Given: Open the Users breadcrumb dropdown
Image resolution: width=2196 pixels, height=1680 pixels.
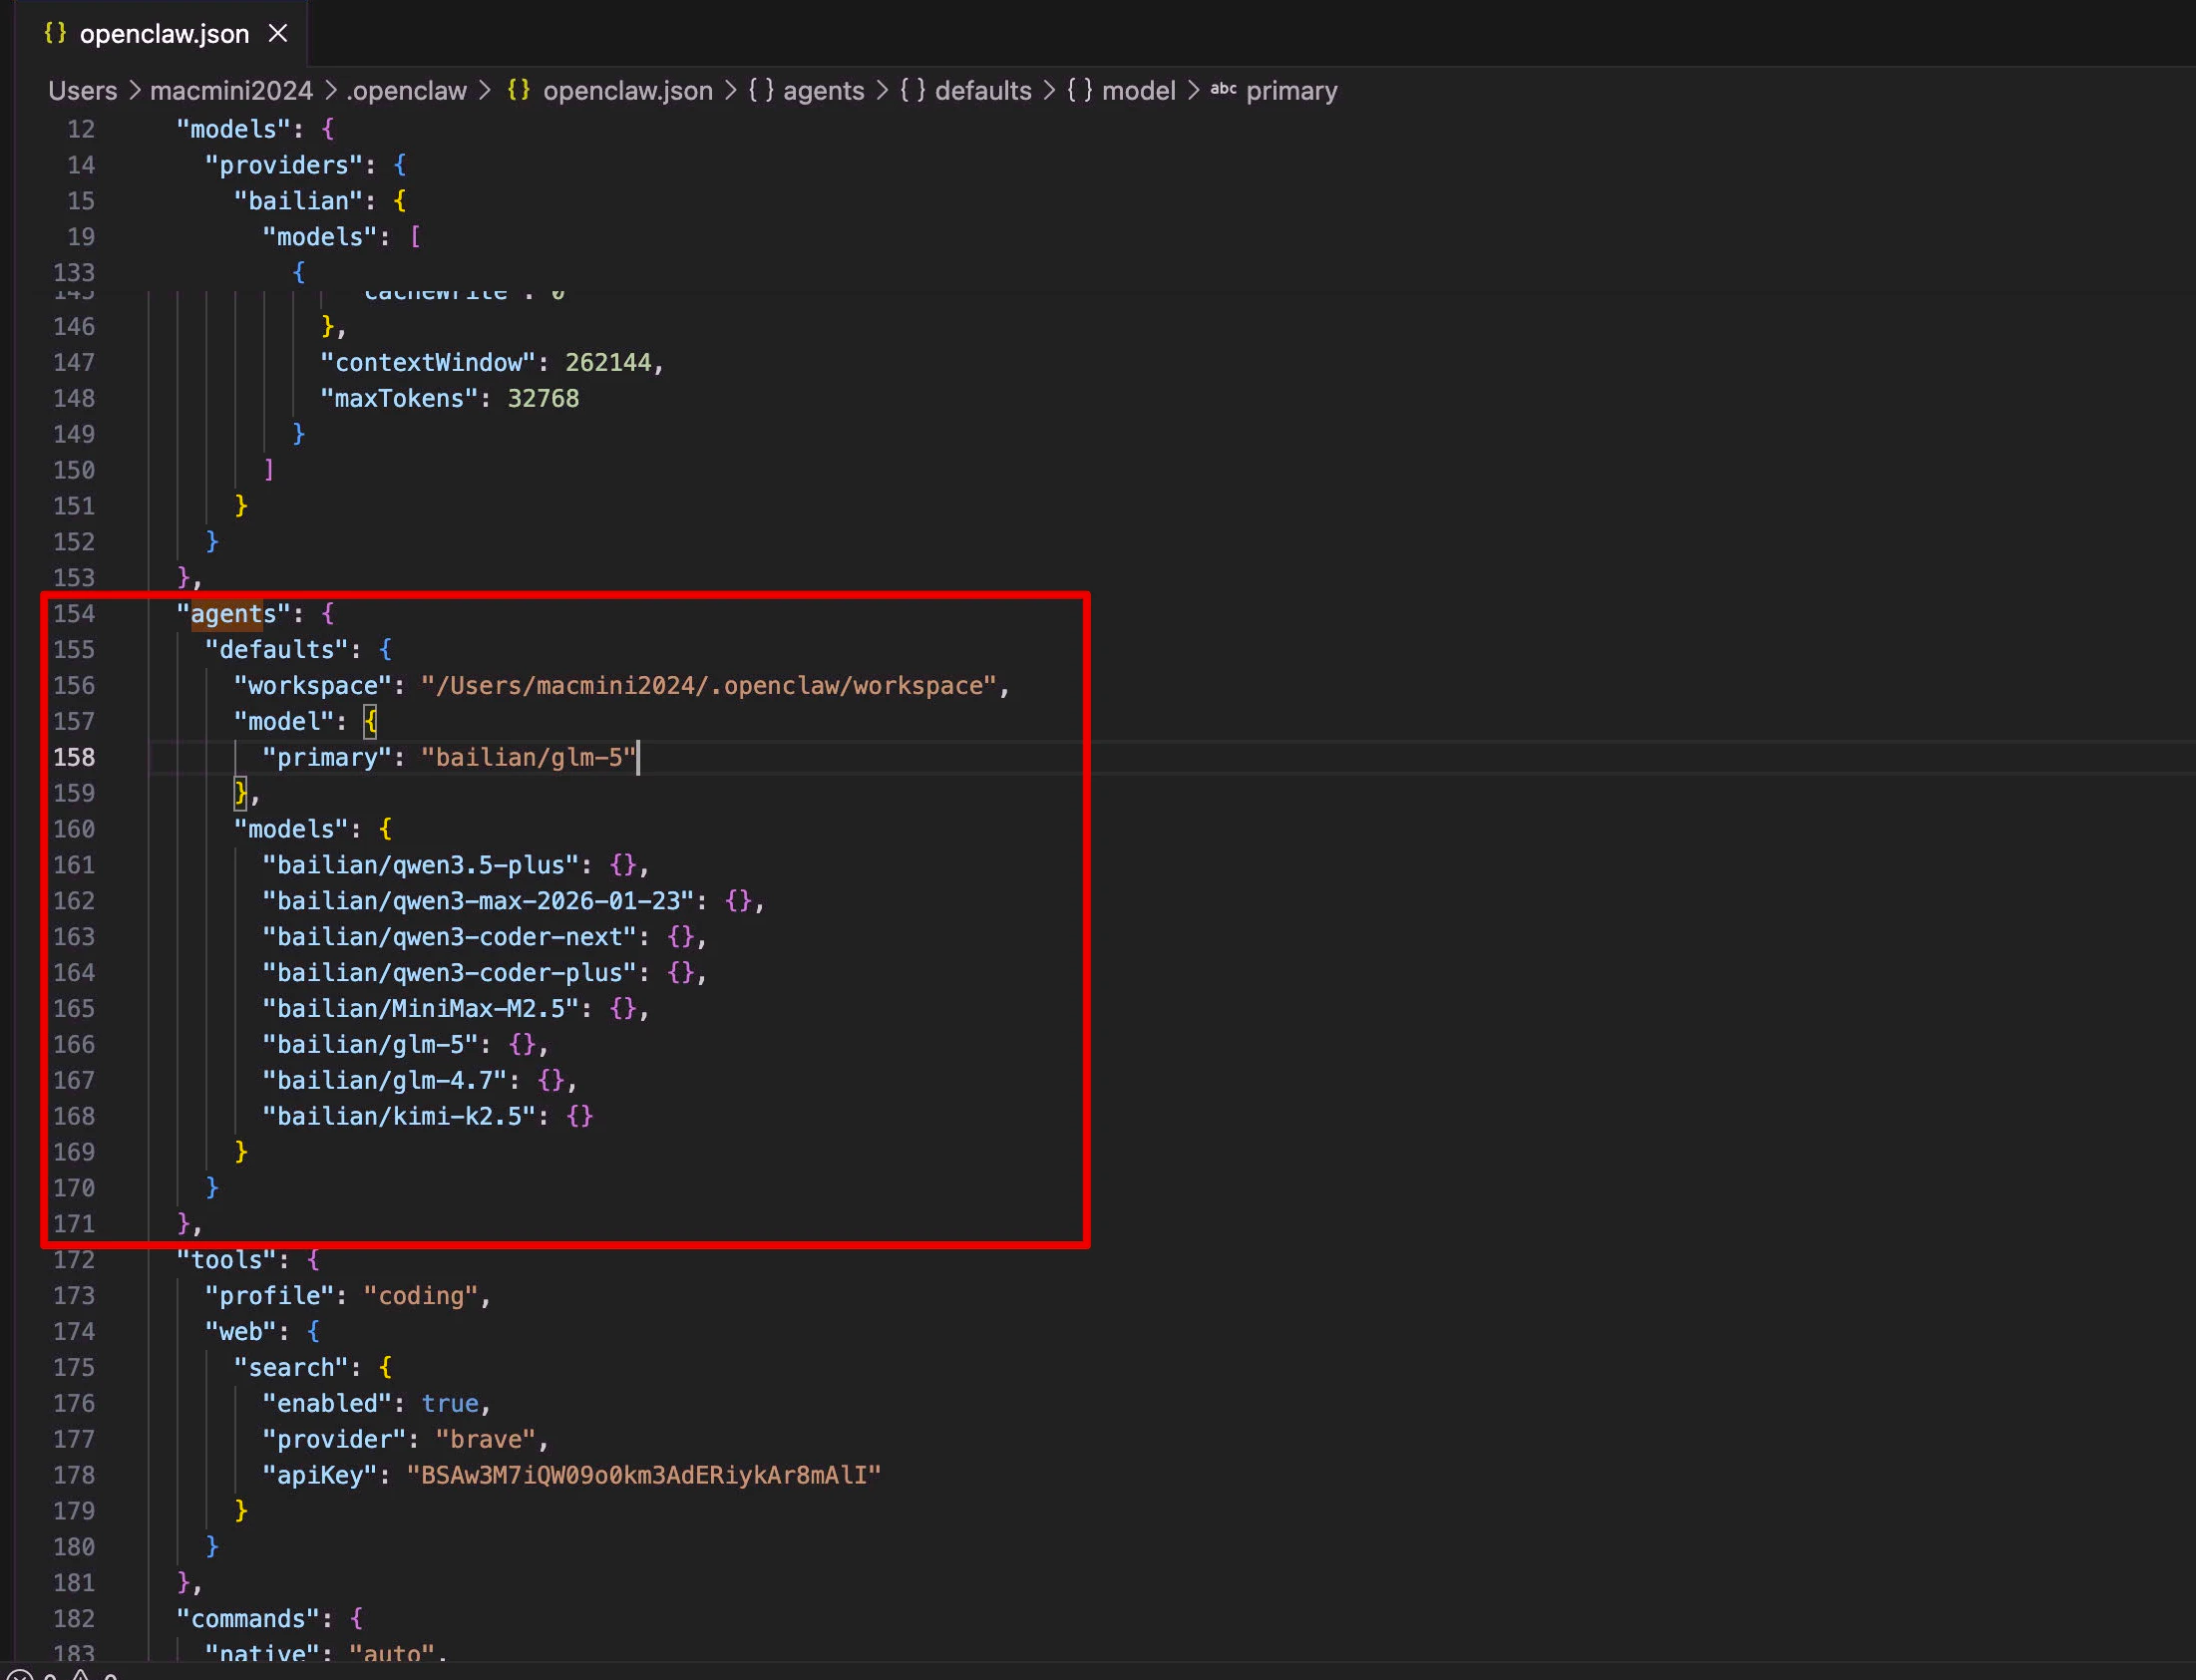Looking at the screenshot, I should [x=82, y=91].
